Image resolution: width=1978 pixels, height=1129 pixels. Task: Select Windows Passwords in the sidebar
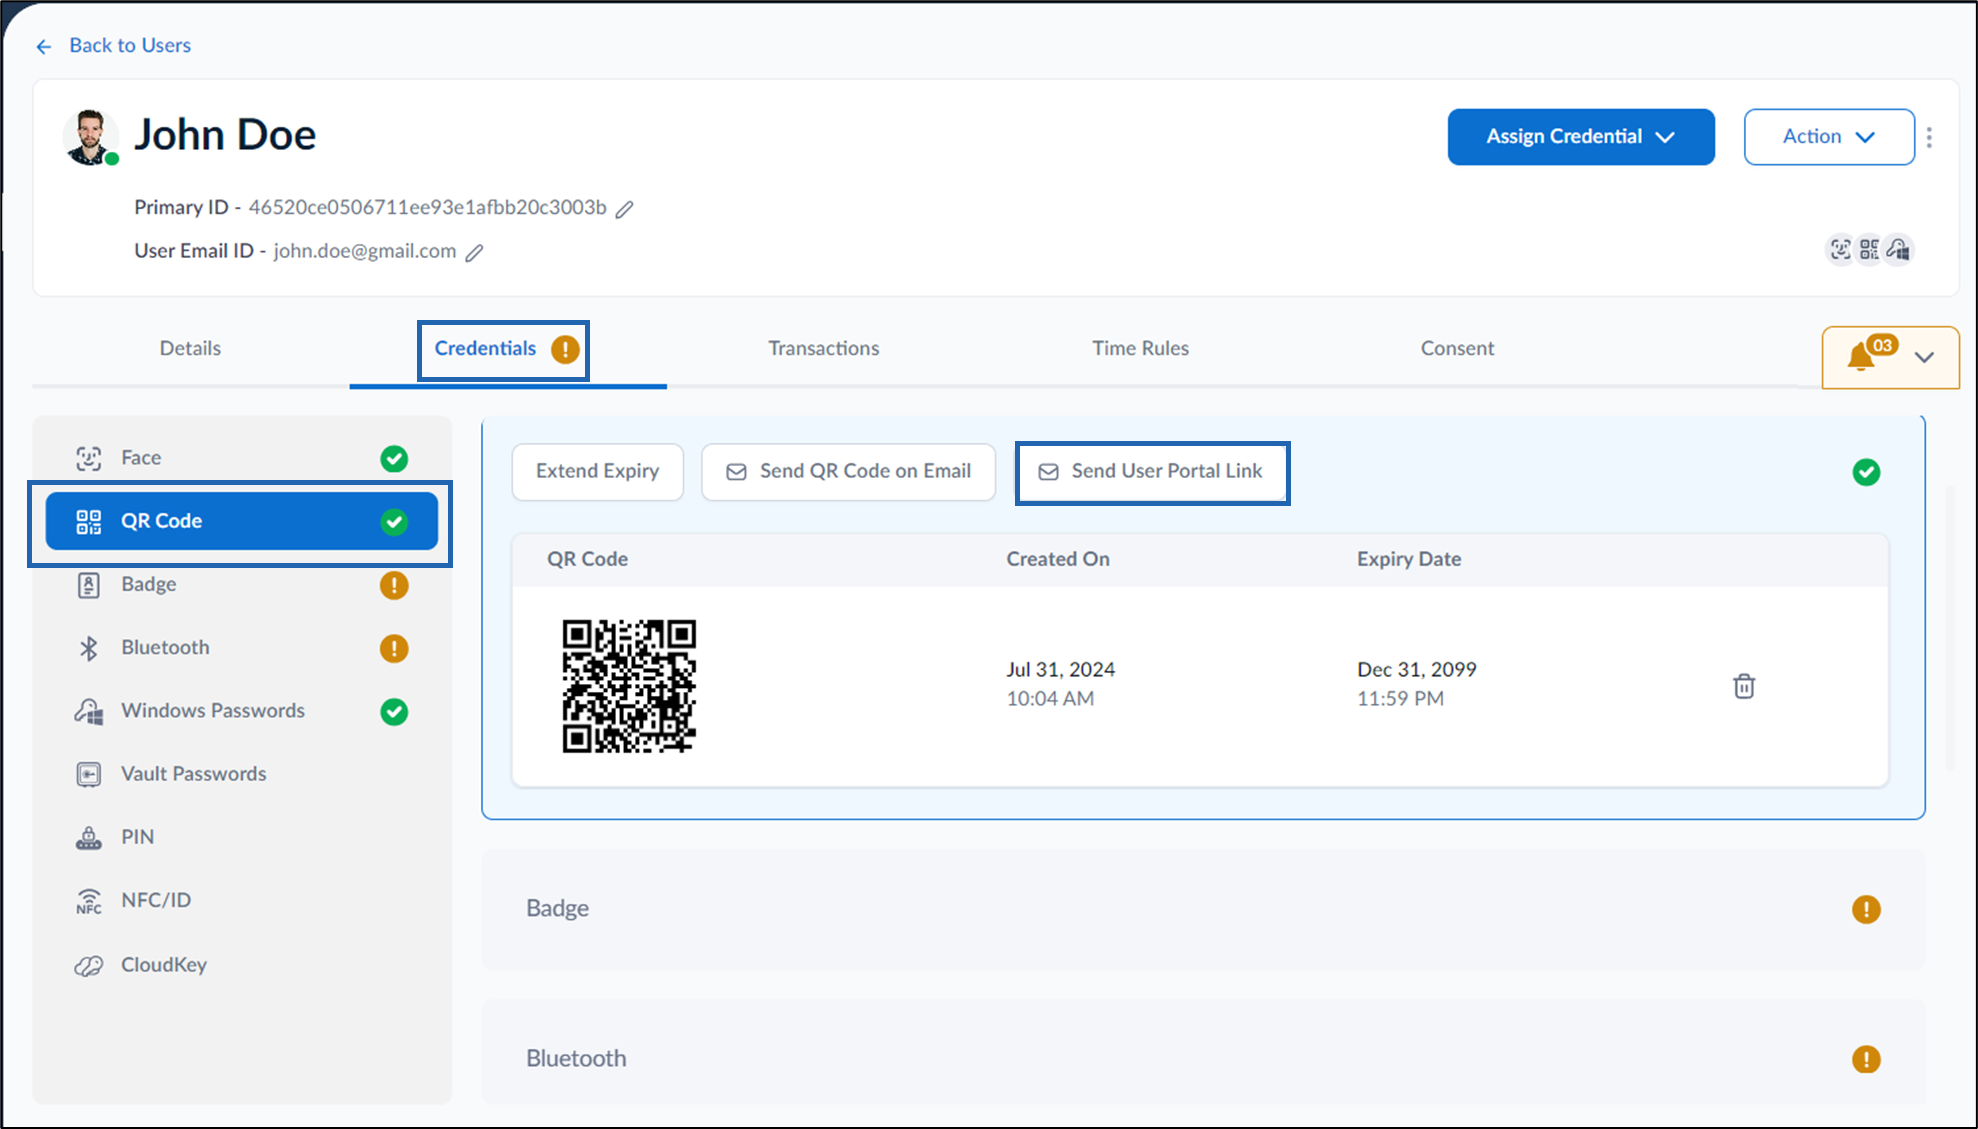[x=242, y=711]
